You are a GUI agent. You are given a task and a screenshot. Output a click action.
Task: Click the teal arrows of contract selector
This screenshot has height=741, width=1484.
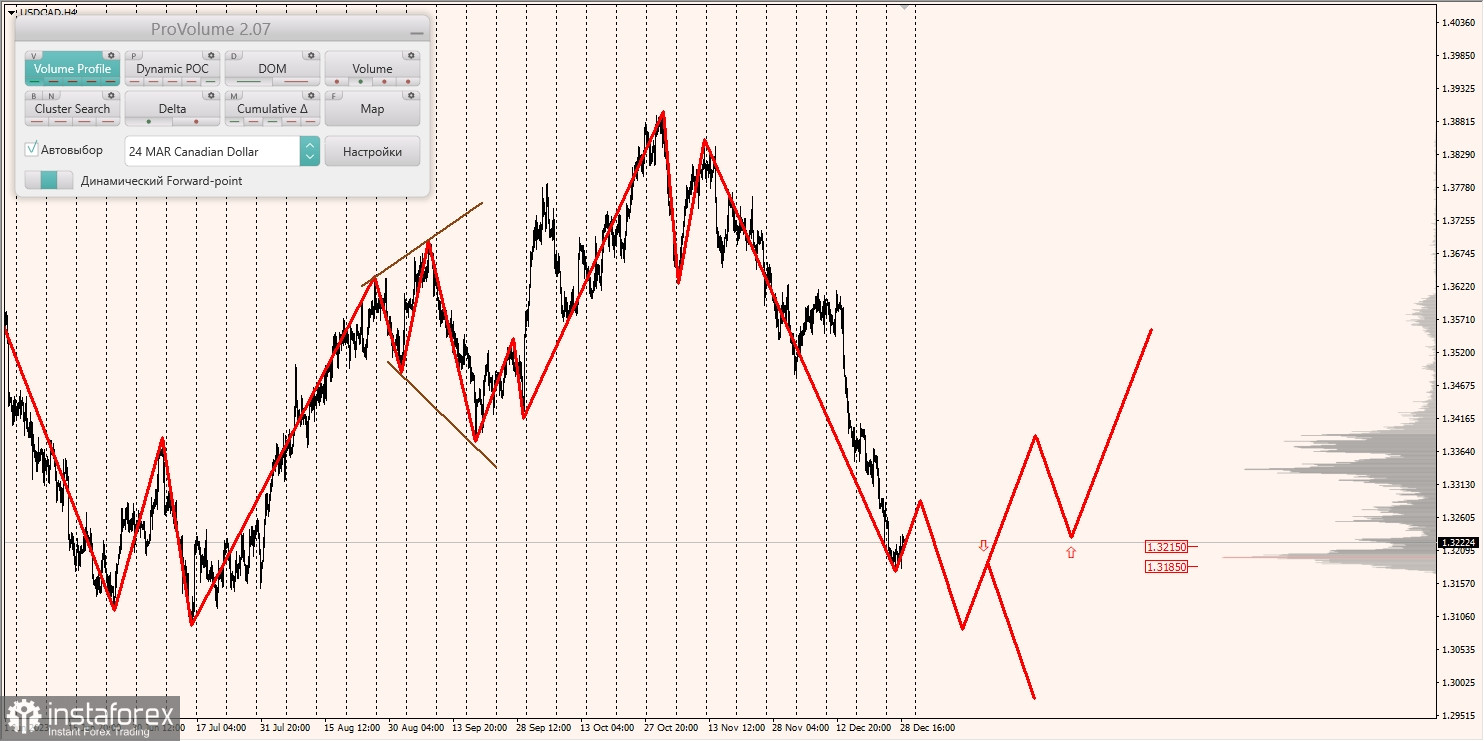(x=310, y=151)
